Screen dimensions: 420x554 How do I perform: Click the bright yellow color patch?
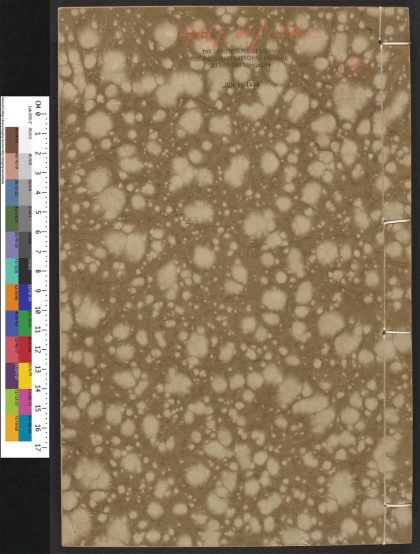25,376
